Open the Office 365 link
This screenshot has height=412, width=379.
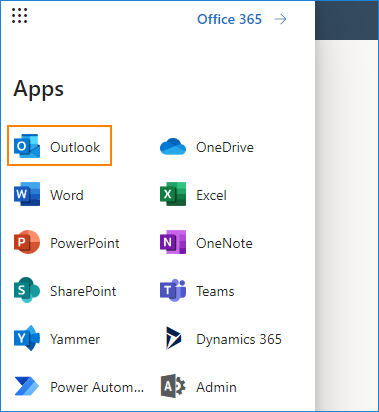click(229, 19)
